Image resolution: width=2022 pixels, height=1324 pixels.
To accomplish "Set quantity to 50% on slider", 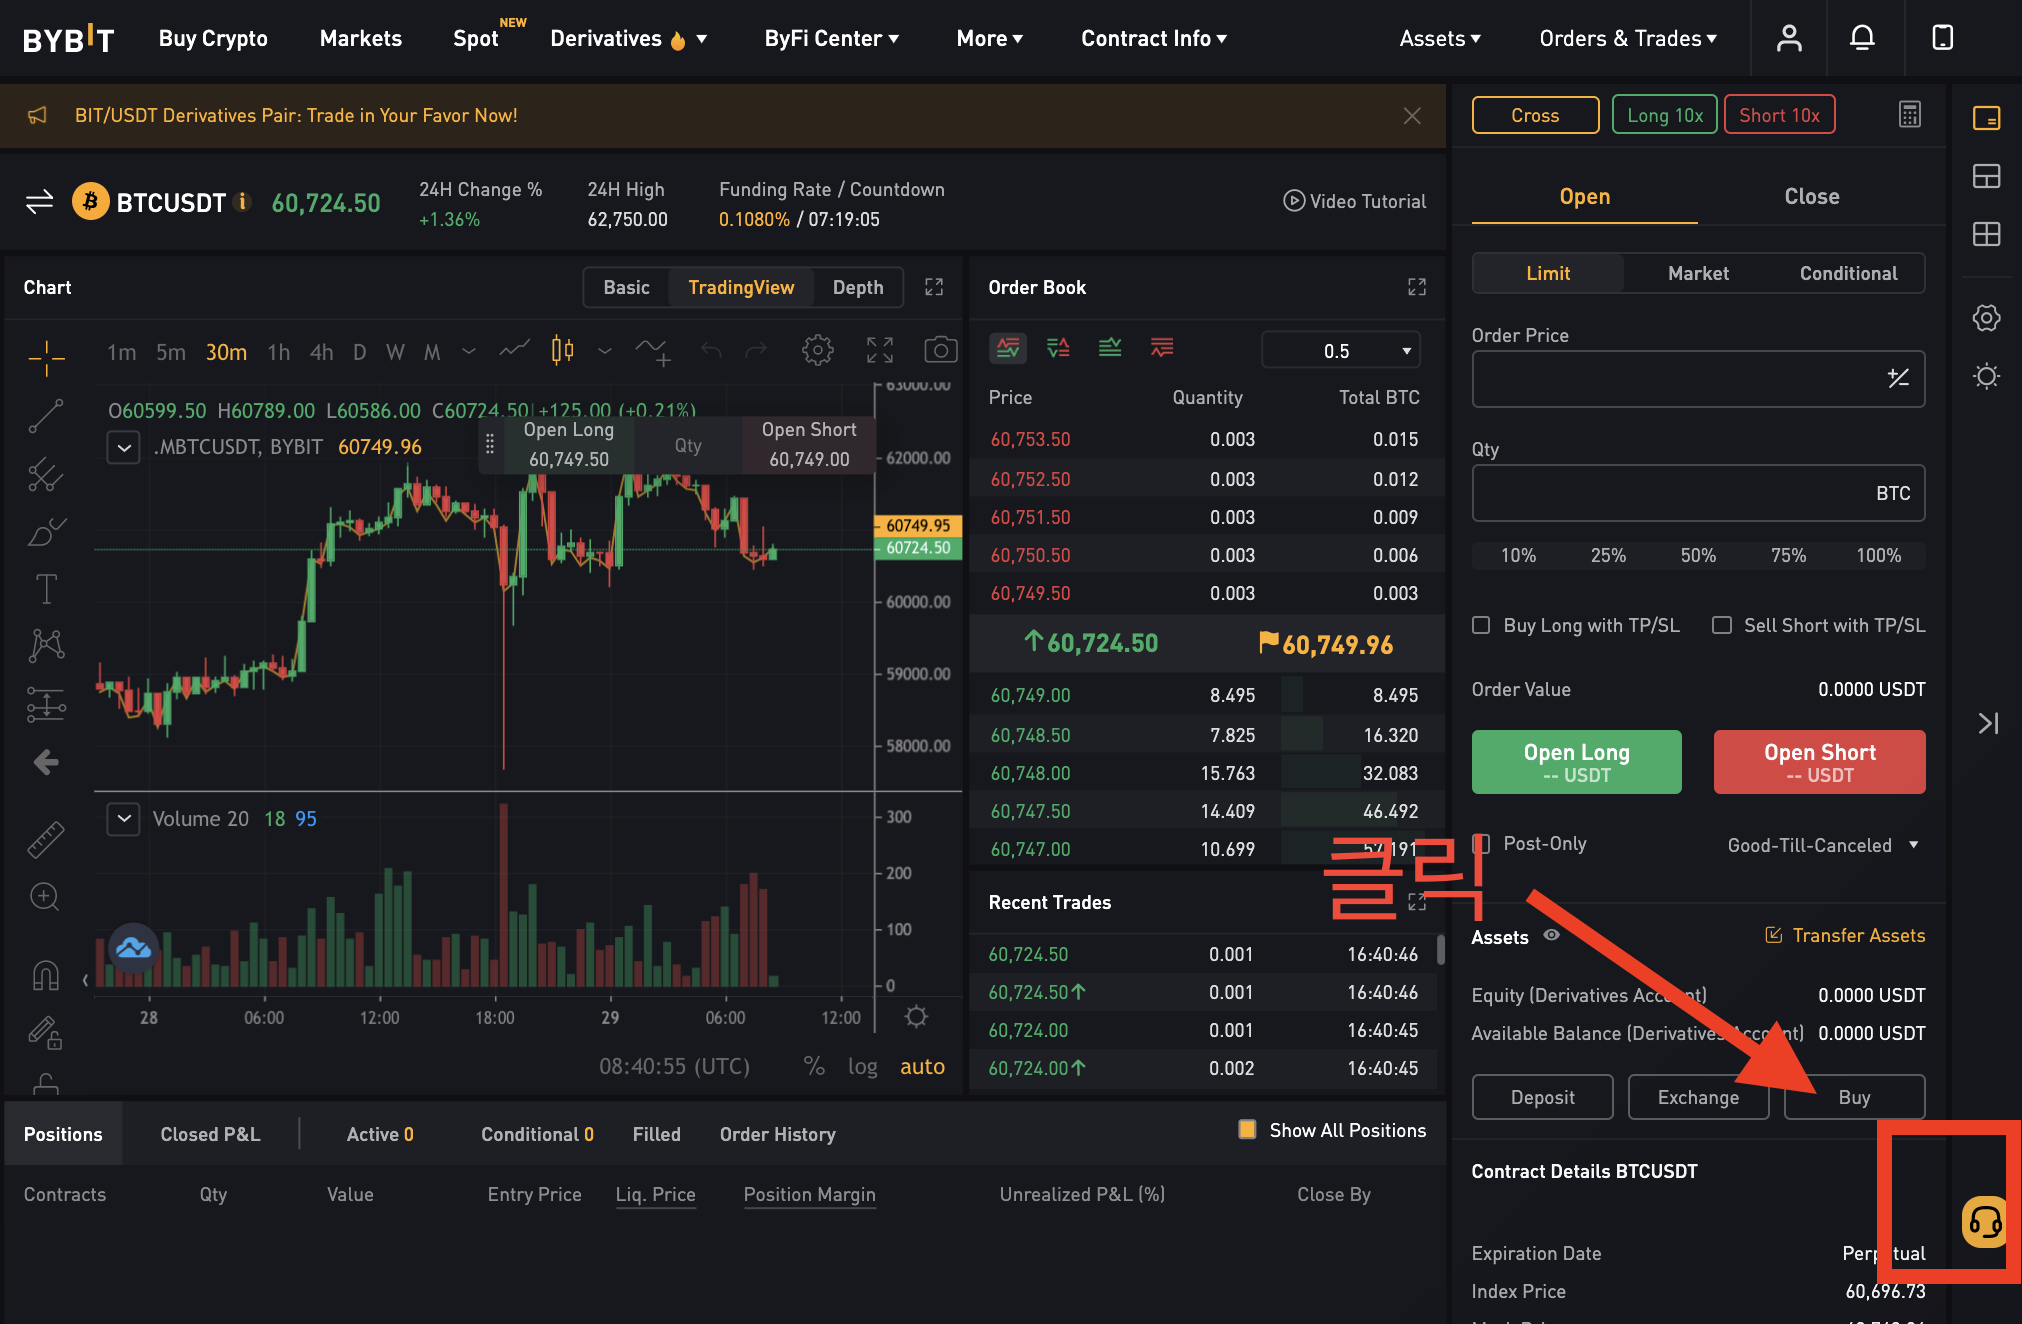I will (x=1698, y=555).
